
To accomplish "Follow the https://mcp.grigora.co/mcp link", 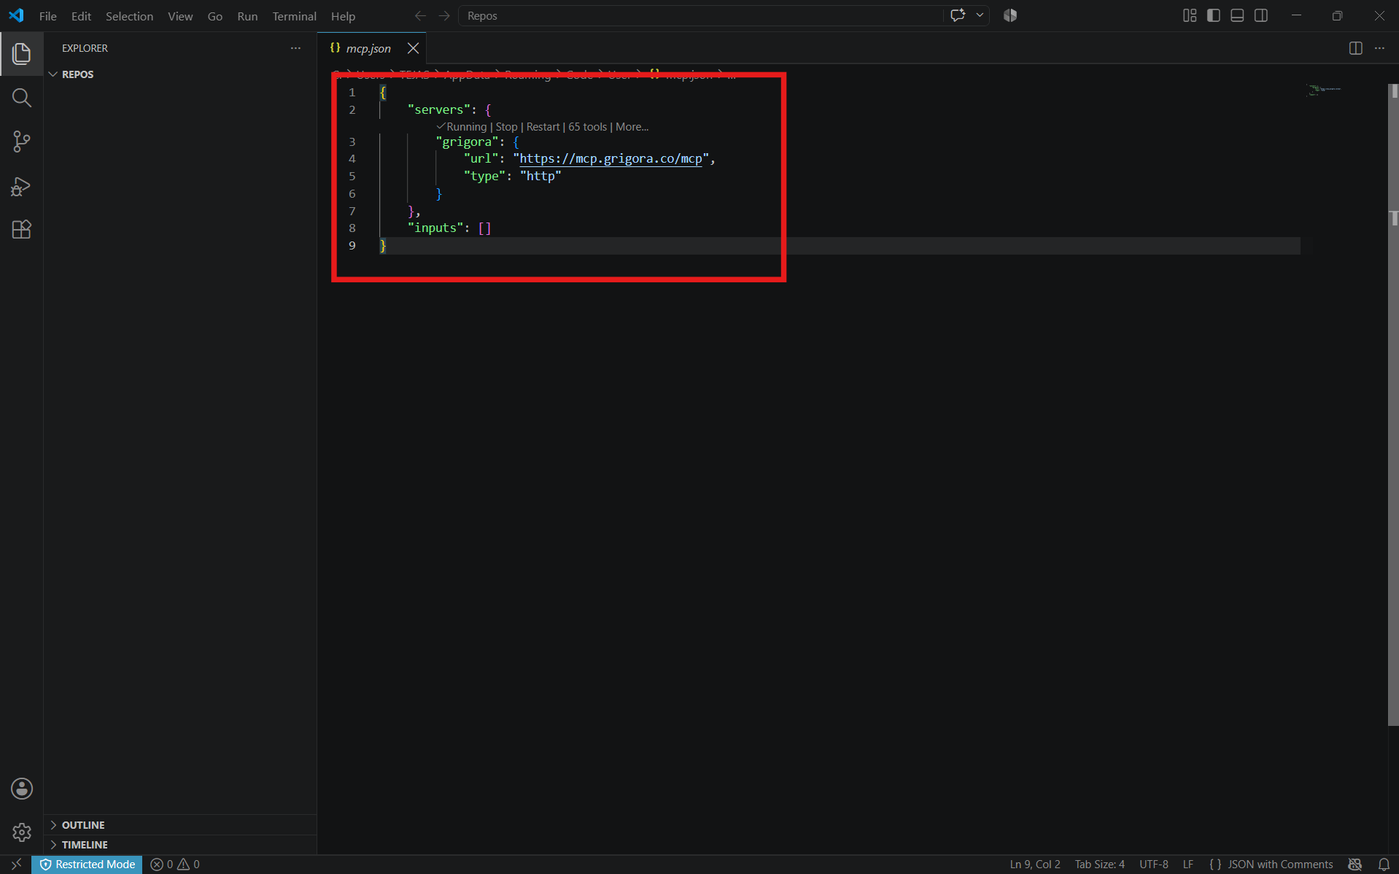I will tap(611, 158).
